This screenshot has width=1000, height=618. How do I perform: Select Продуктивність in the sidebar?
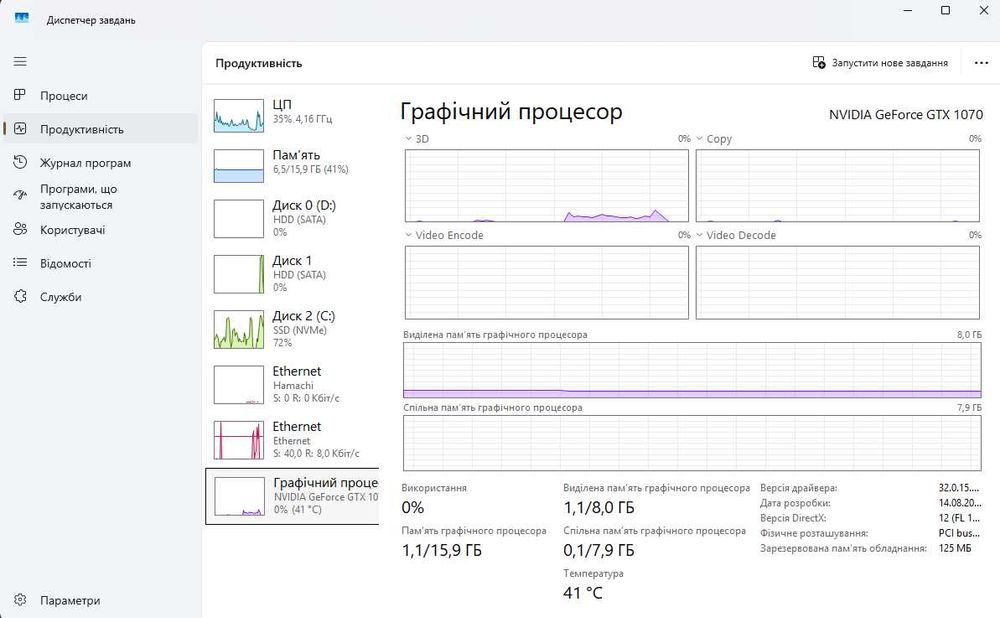(x=101, y=129)
